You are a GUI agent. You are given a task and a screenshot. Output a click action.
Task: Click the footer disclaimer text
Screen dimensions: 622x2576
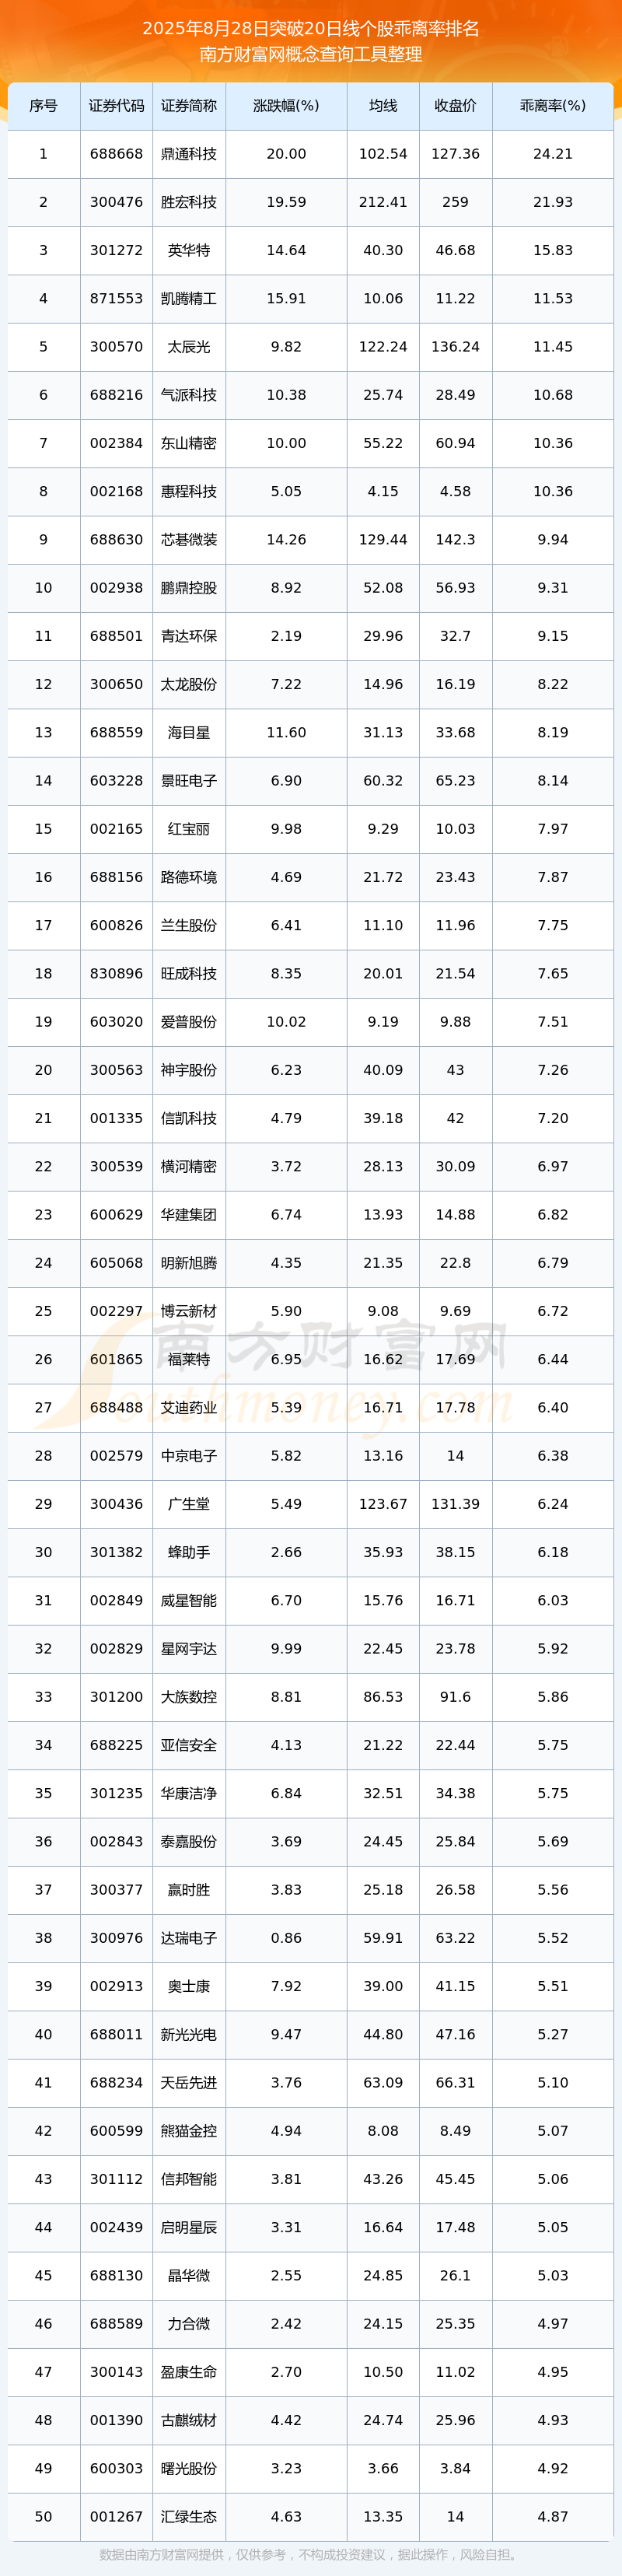(x=310, y=2554)
